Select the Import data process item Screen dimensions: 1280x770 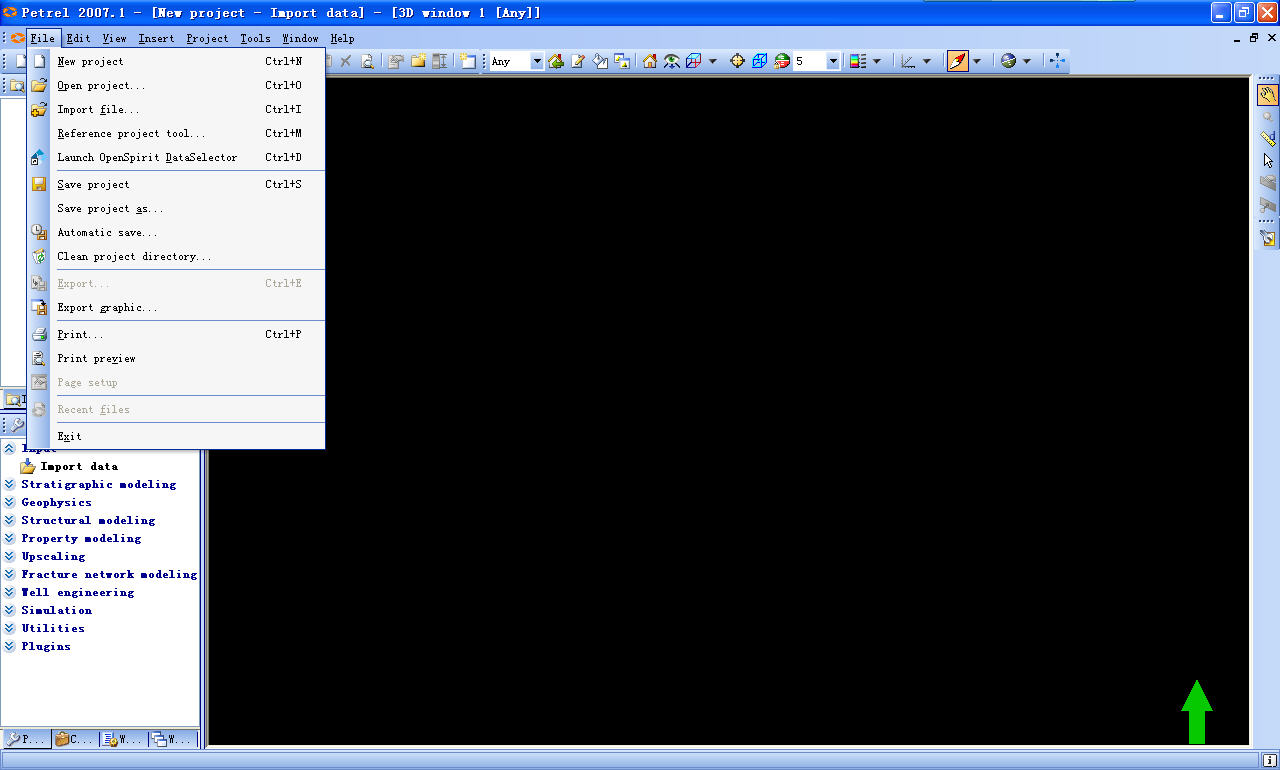click(x=79, y=466)
